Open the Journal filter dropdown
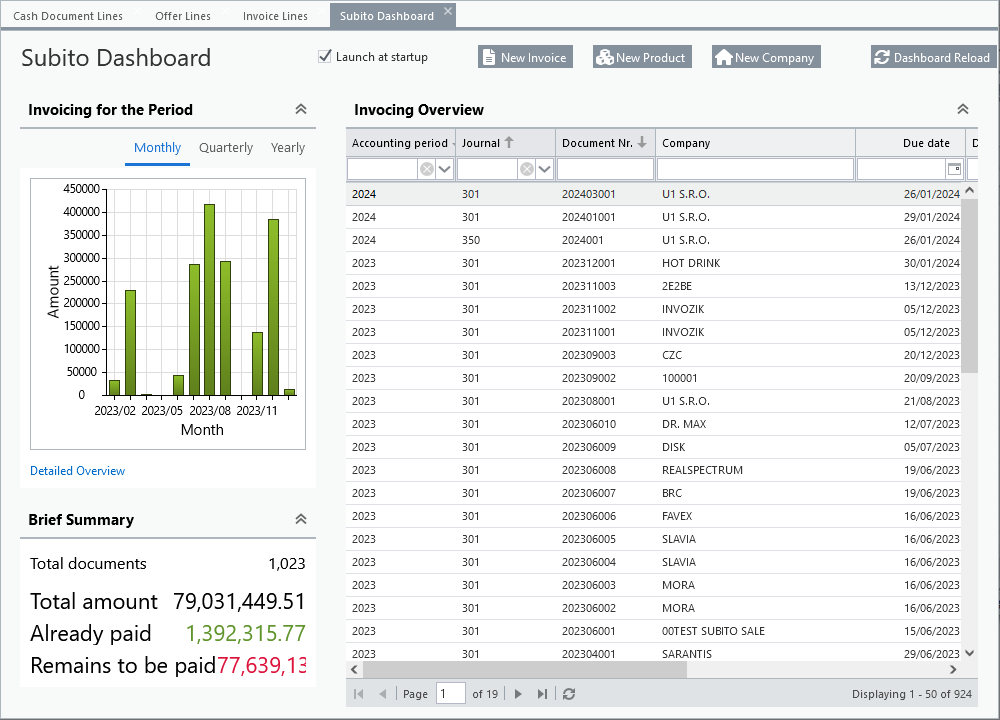Screen dimensions: 1000x720 [x=544, y=169]
